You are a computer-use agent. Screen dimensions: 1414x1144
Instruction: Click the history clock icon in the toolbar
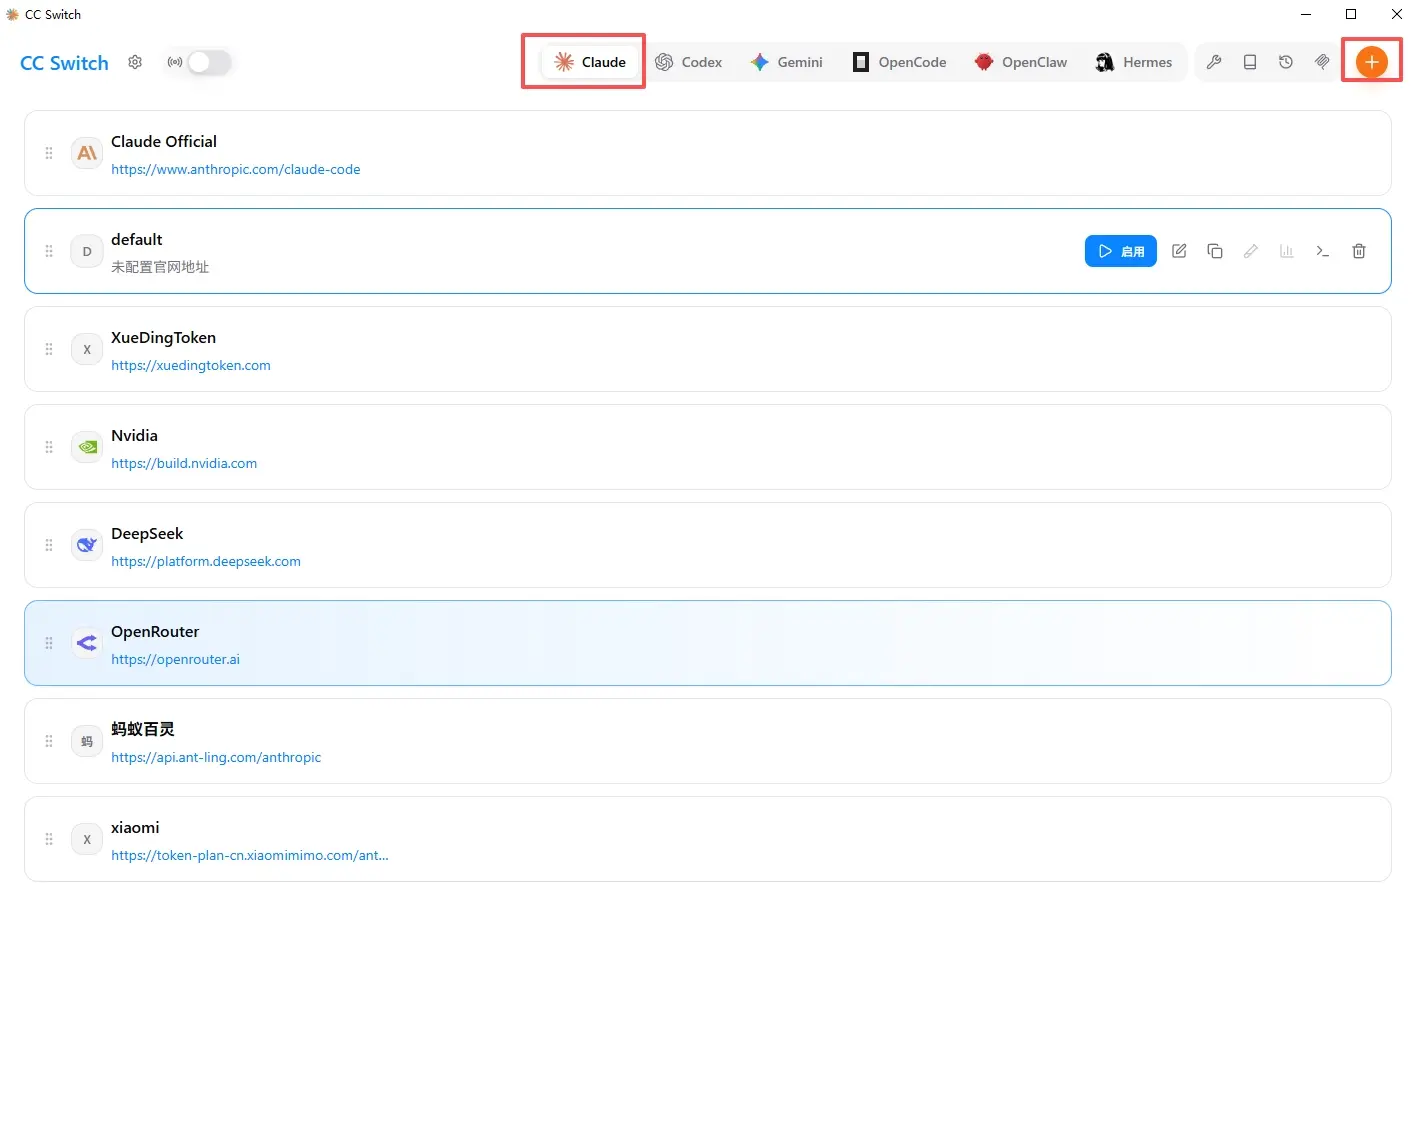tap(1286, 62)
